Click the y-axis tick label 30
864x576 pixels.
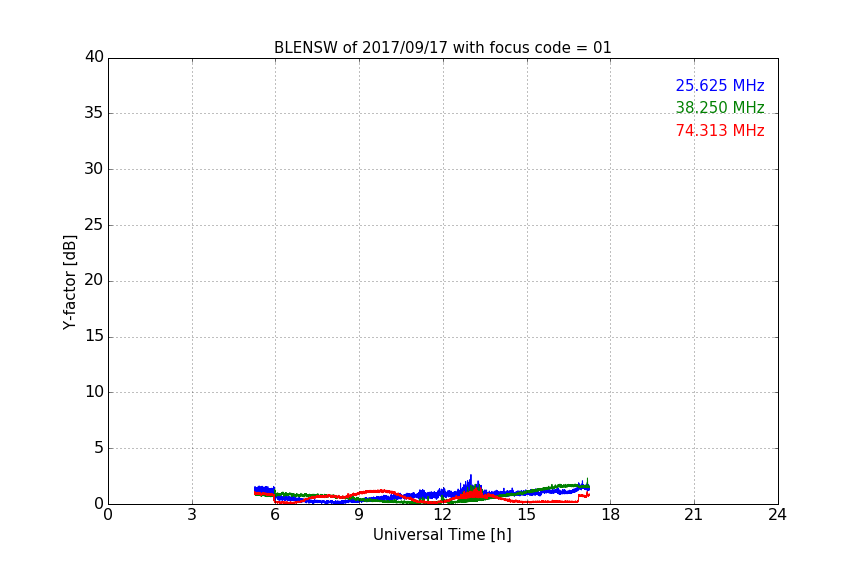click(x=94, y=169)
